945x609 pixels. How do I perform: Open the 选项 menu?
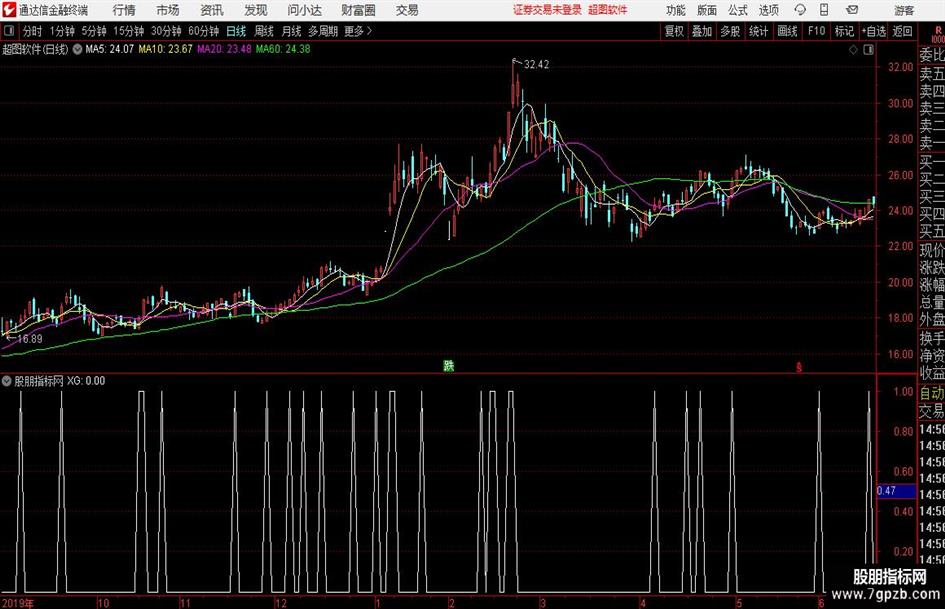click(768, 10)
